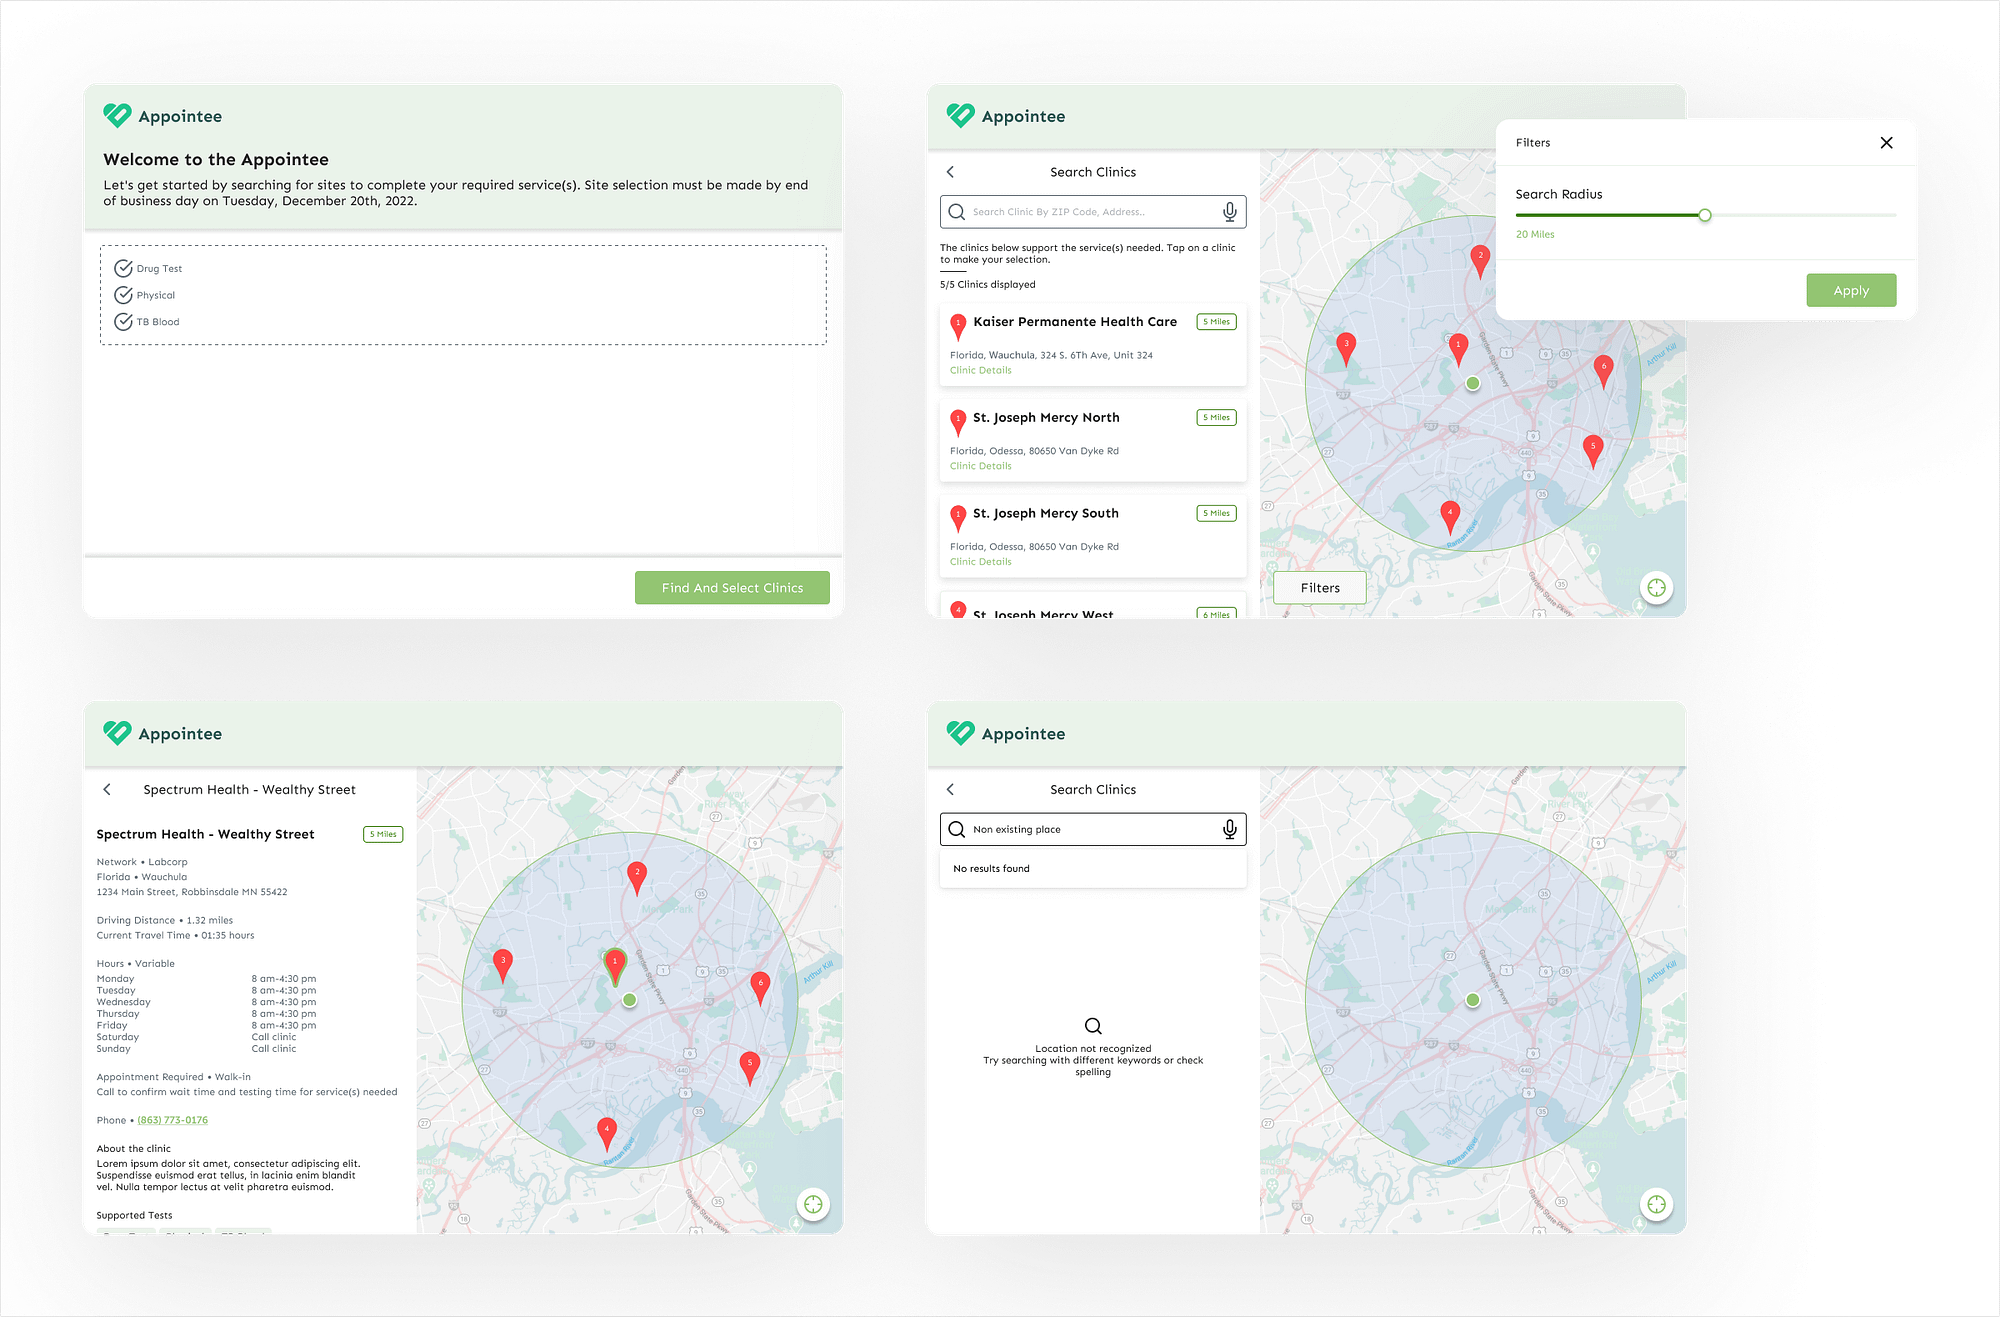This screenshot has width=2000, height=1317.
Task: Close the Filters popup
Action: click(x=1886, y=143)
